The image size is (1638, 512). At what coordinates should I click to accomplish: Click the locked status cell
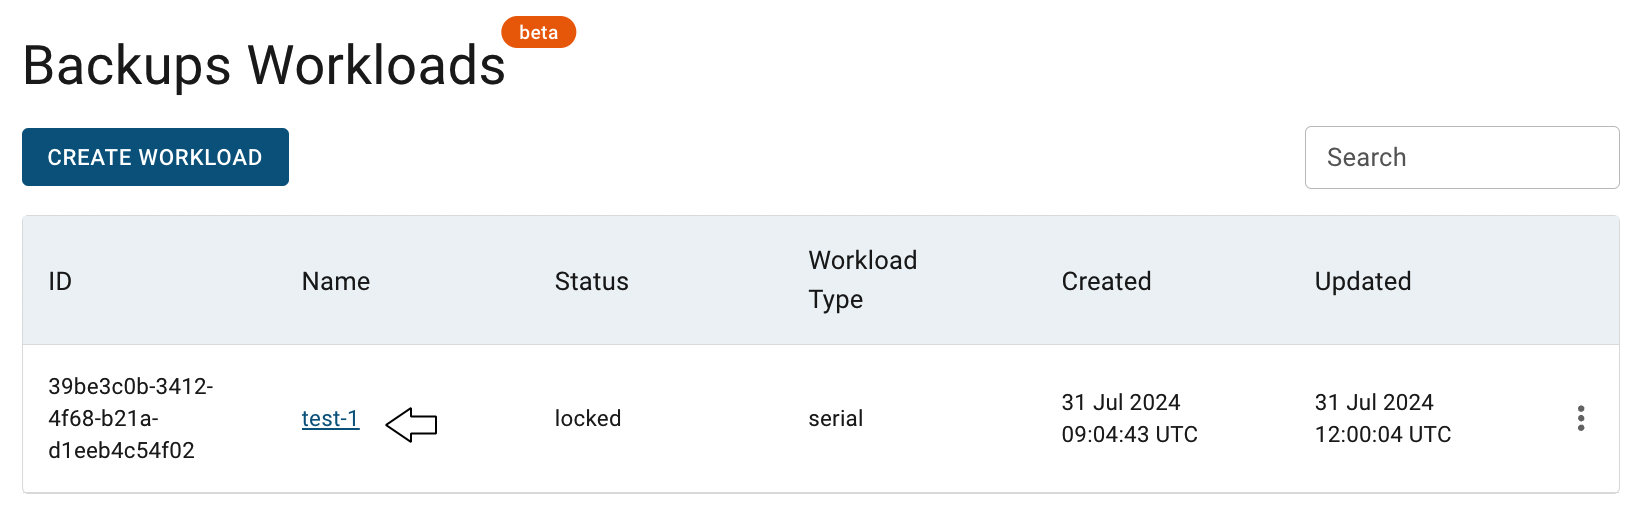588,418
